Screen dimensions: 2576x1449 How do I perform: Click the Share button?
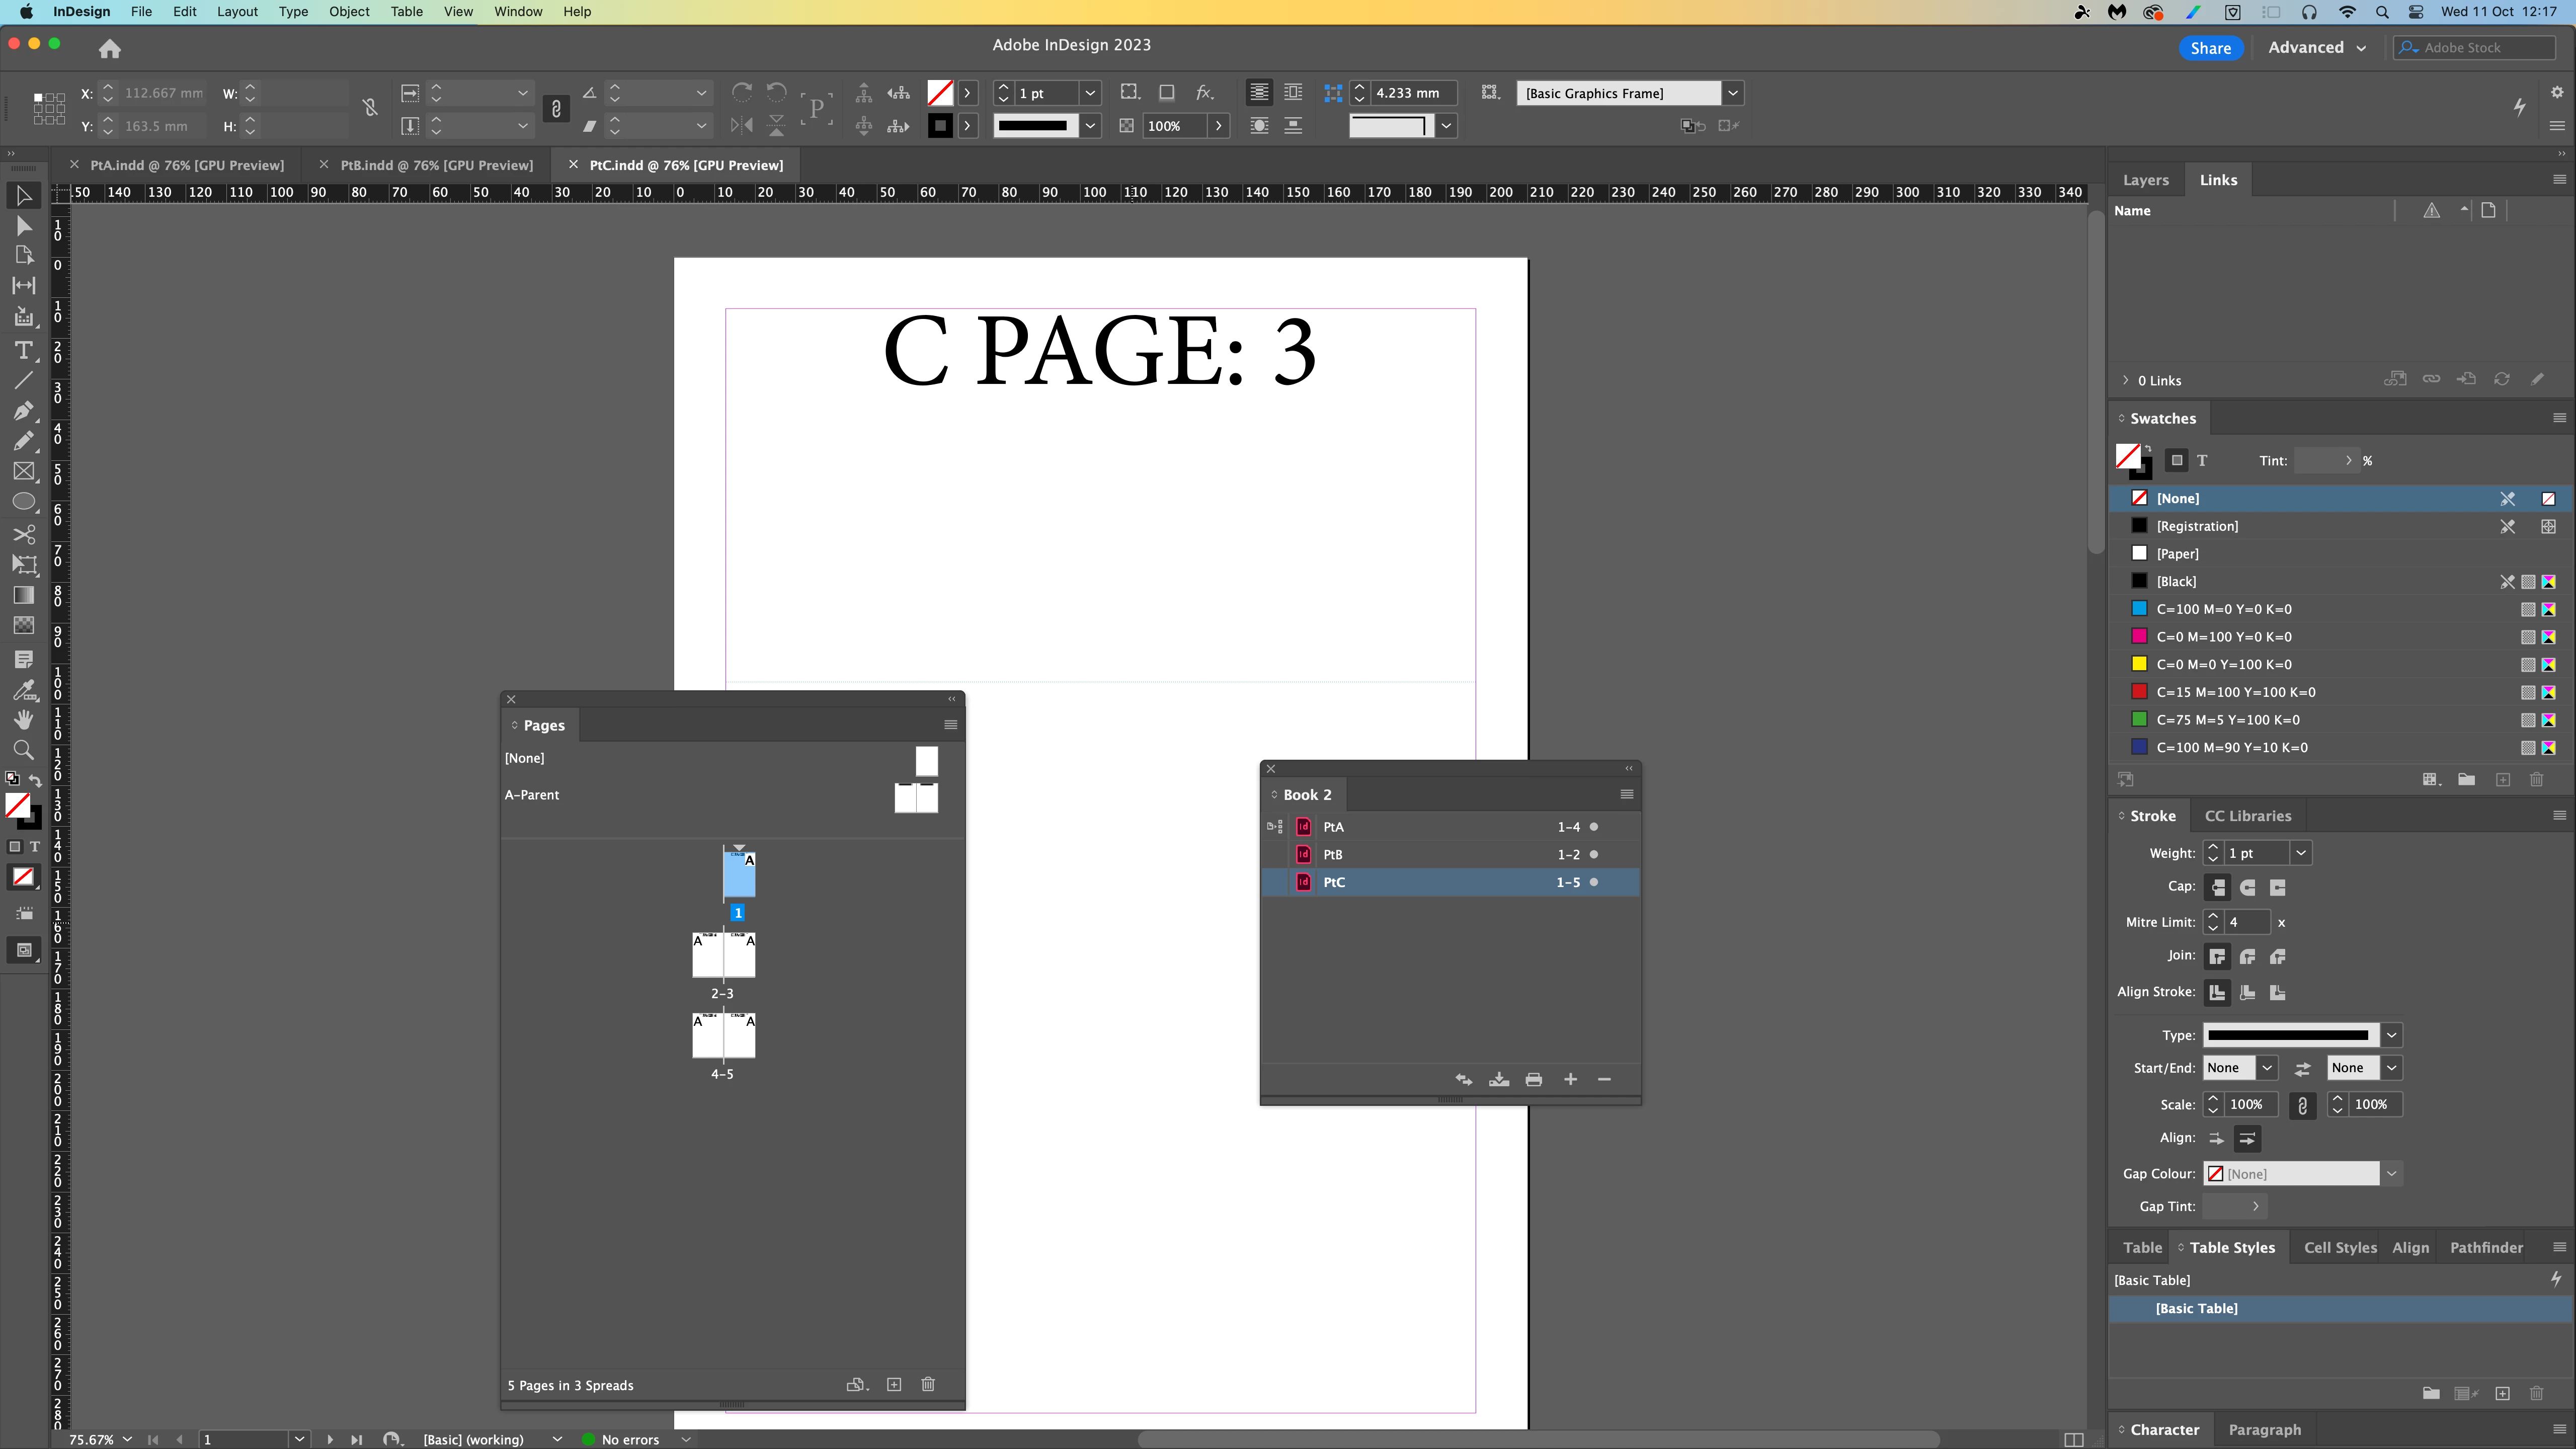point(2210,47)
